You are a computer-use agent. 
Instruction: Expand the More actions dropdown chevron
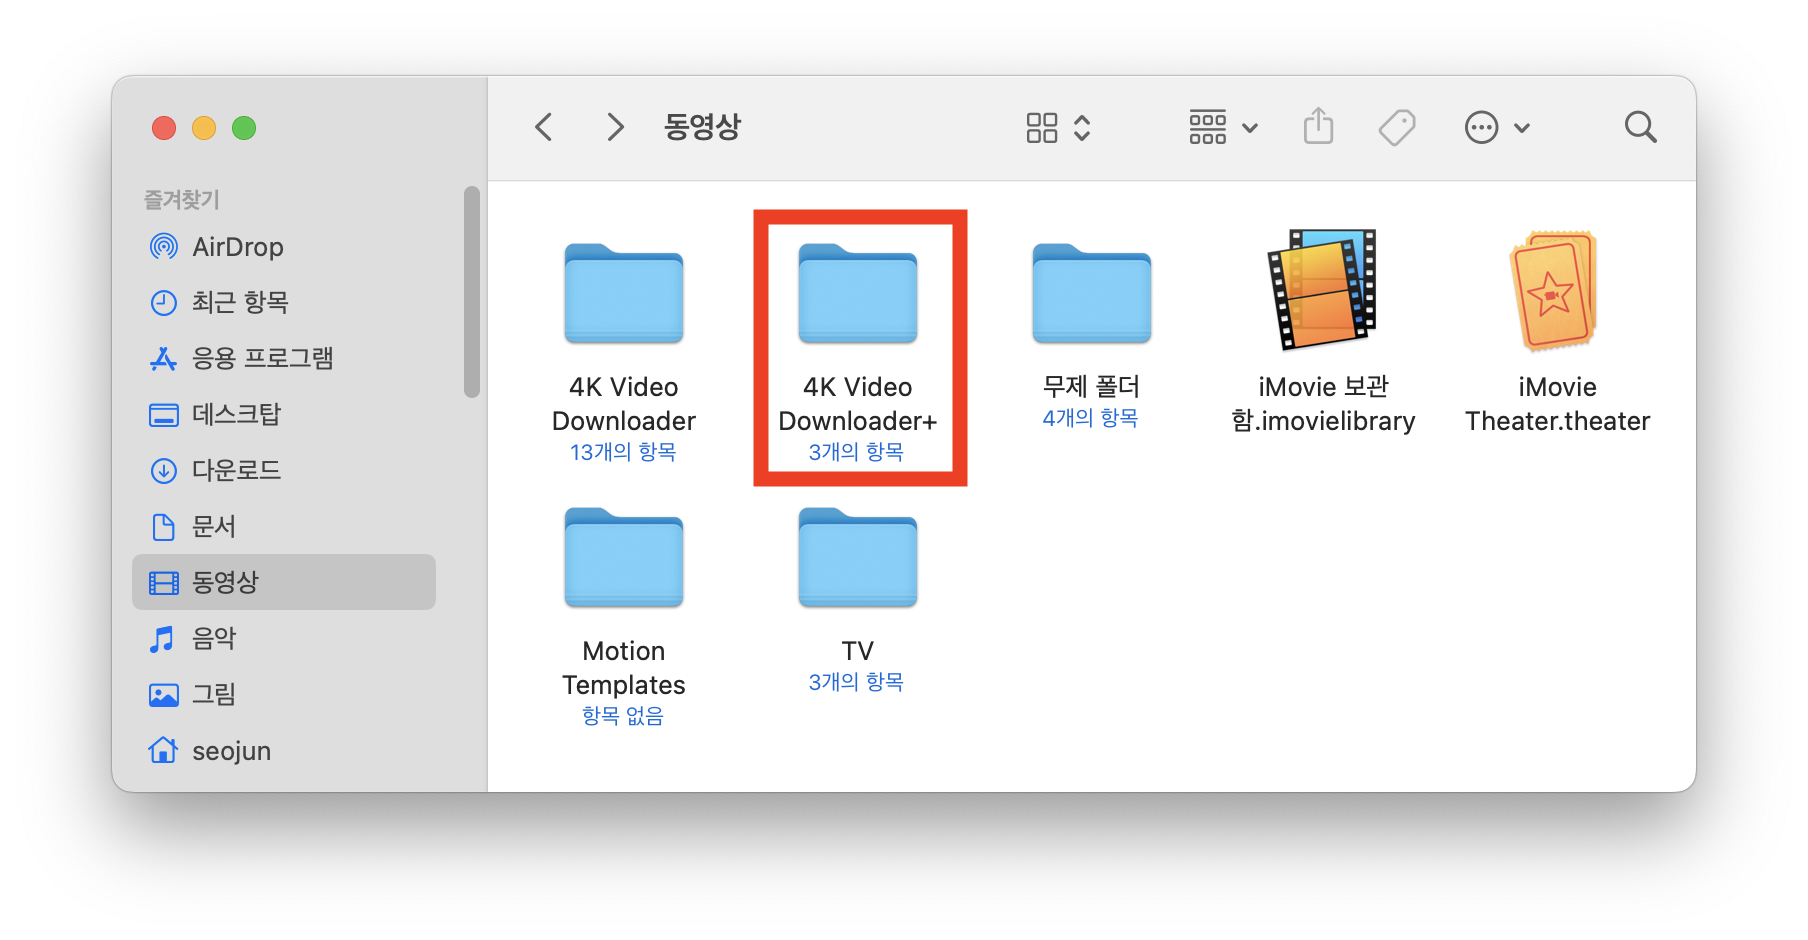coord(1522,128)
